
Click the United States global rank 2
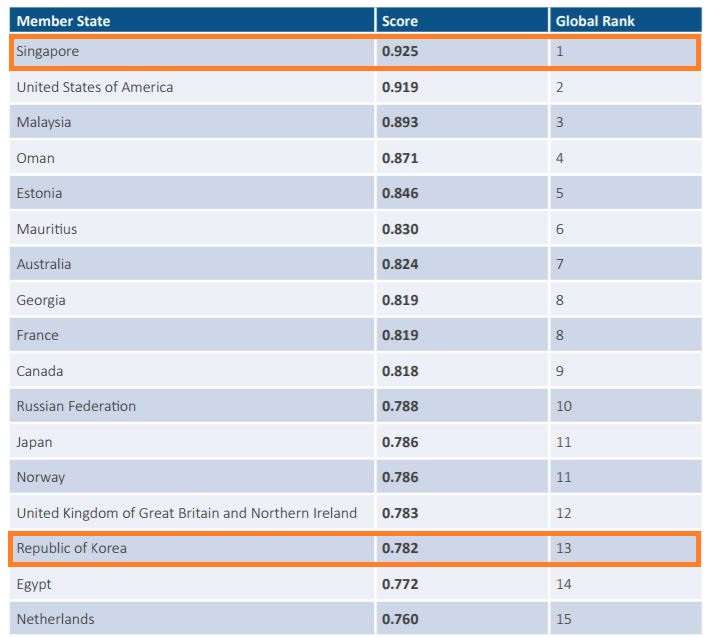pyautogui.click(x=560, y=87)
